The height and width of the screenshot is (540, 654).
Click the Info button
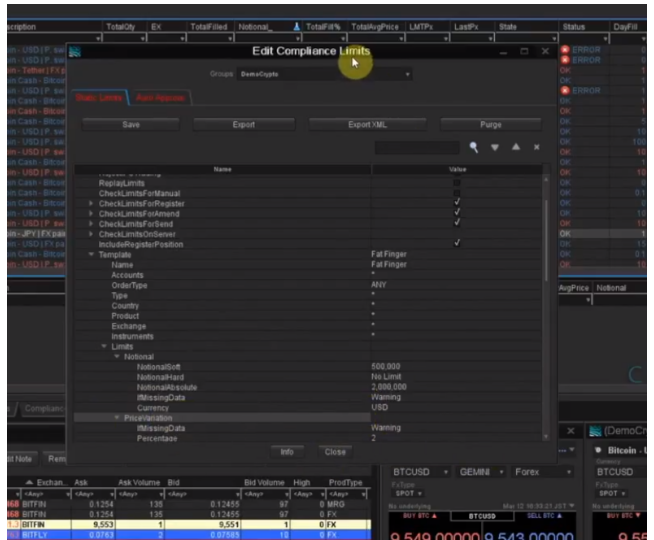click(x=287, y=452)
